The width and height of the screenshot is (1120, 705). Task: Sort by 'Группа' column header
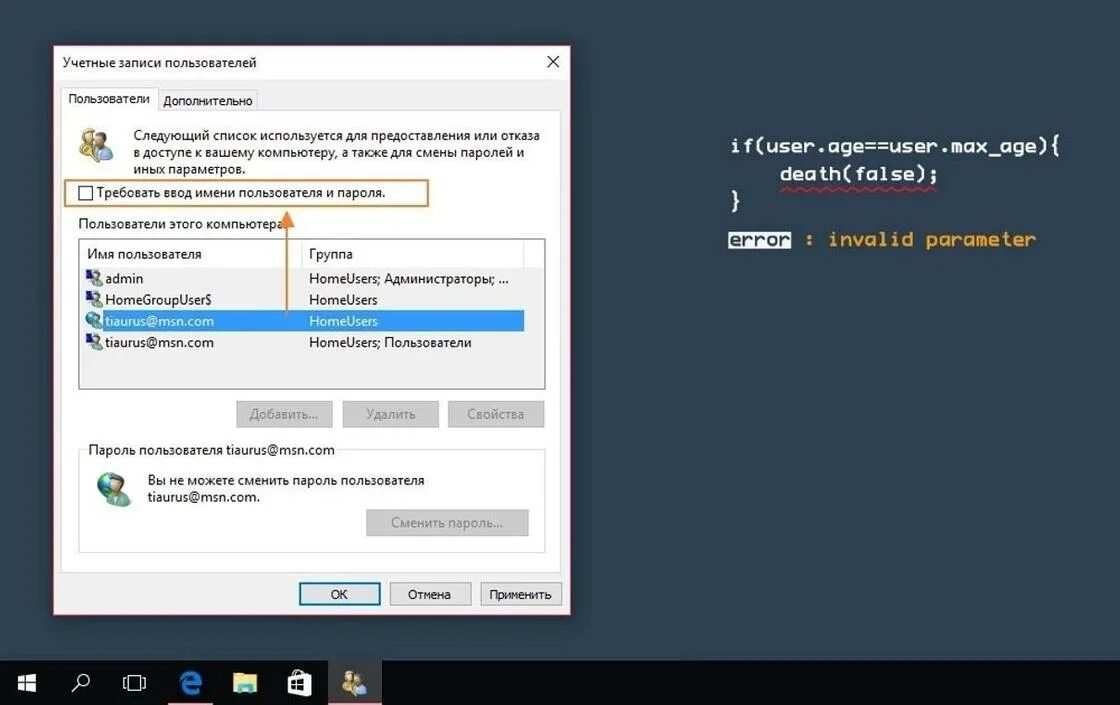pos(413,254)
